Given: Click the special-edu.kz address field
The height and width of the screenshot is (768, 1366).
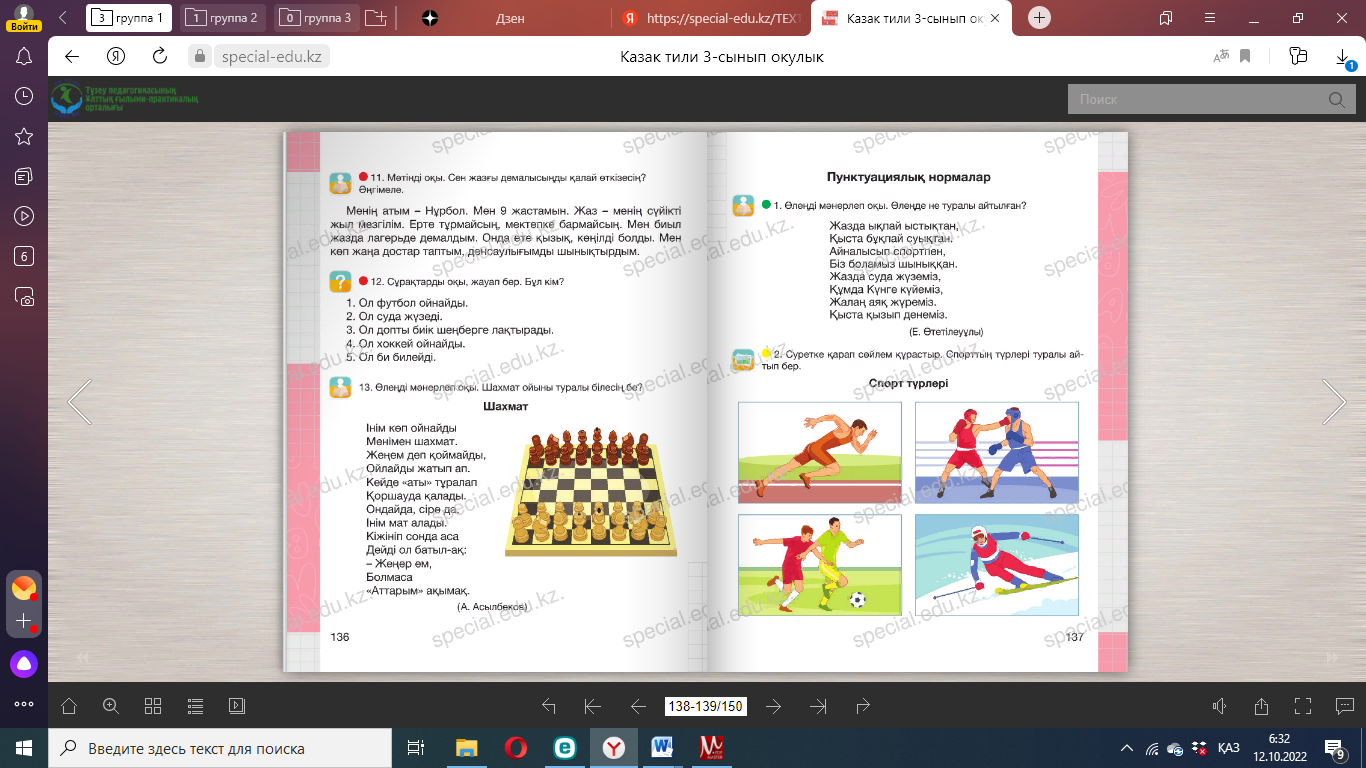Looking at the screenshot, I should (x=272, y=57).
